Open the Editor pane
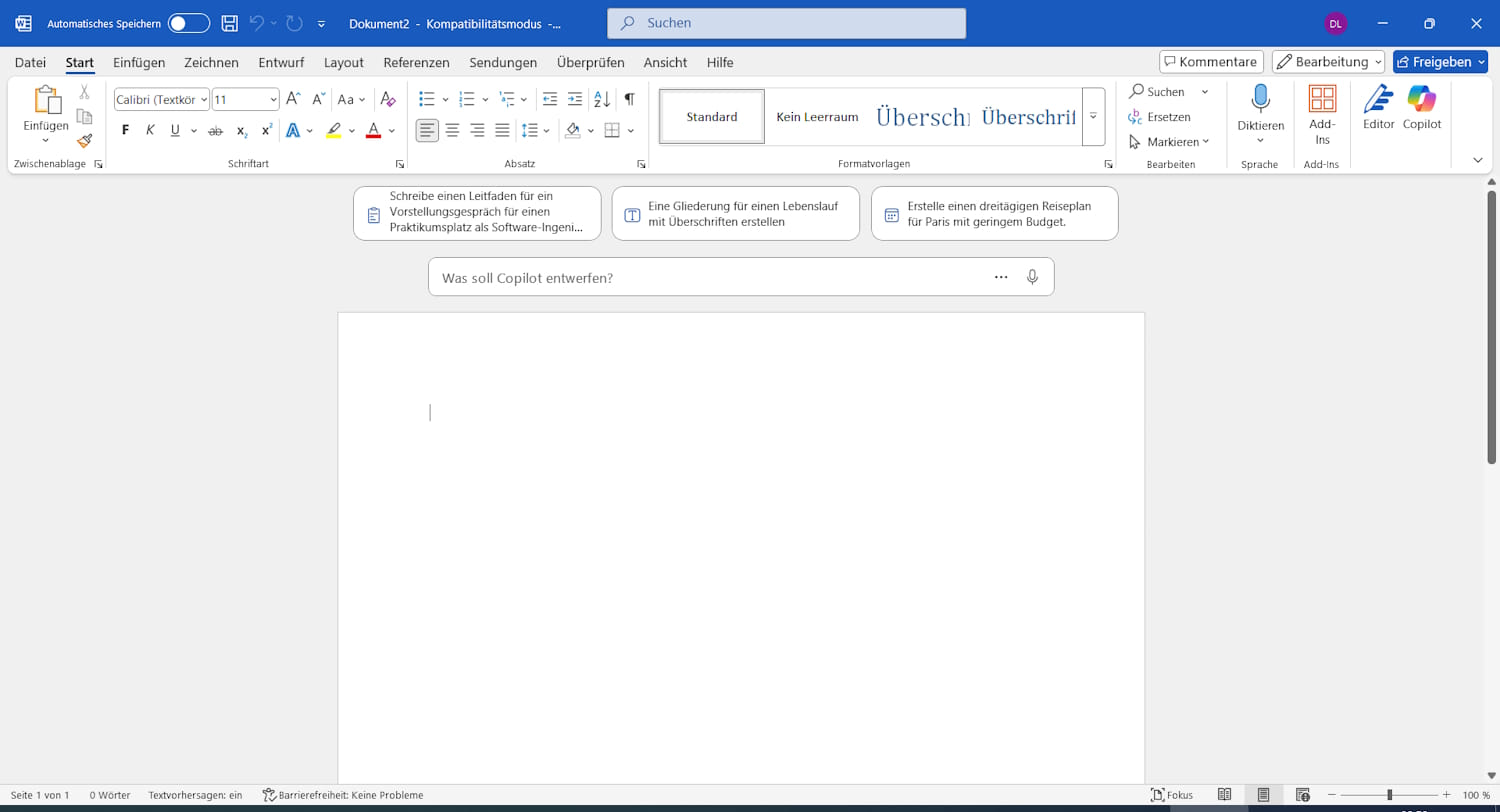 [1377, 110]
